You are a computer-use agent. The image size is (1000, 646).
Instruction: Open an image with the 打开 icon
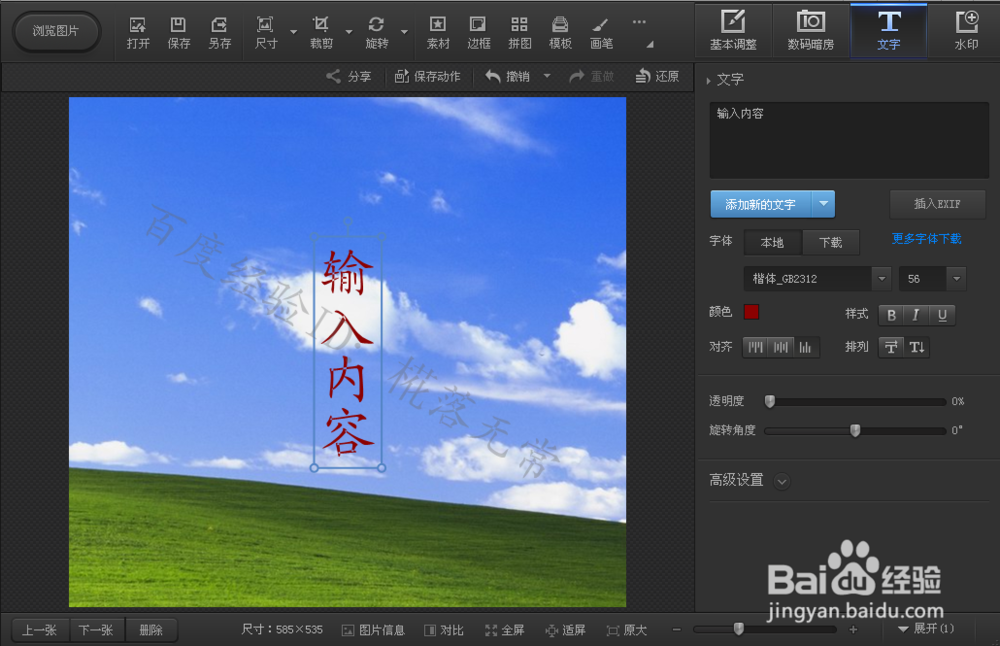click(x=138, y=33)
